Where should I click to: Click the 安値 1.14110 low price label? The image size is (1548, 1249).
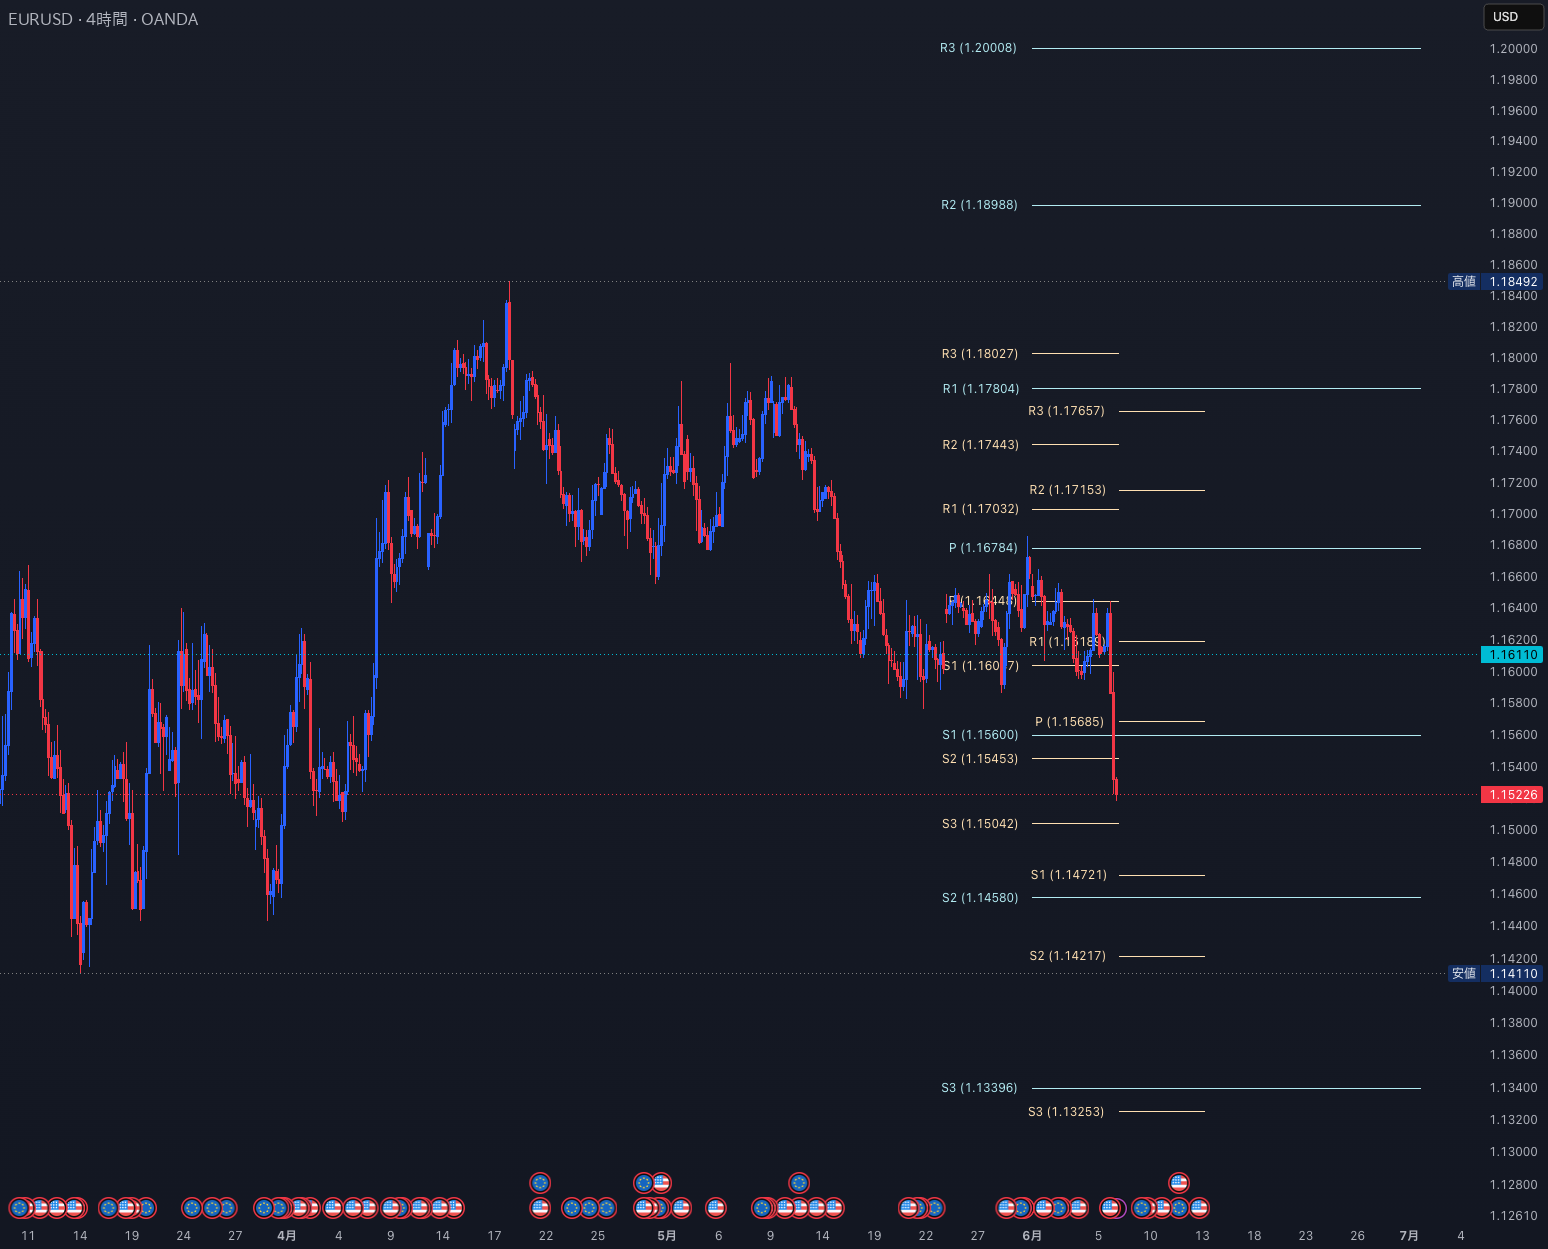(x=1496, y=974)
